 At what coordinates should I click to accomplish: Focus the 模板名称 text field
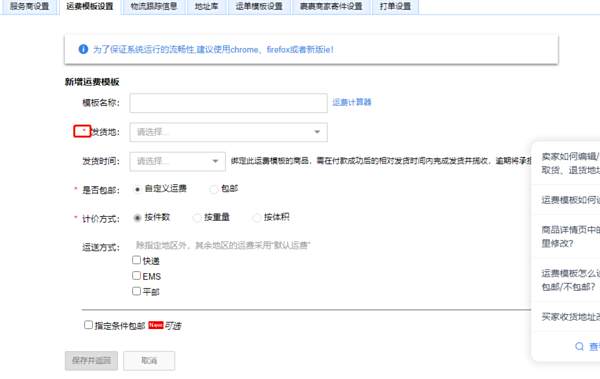[x=228, y=103]
